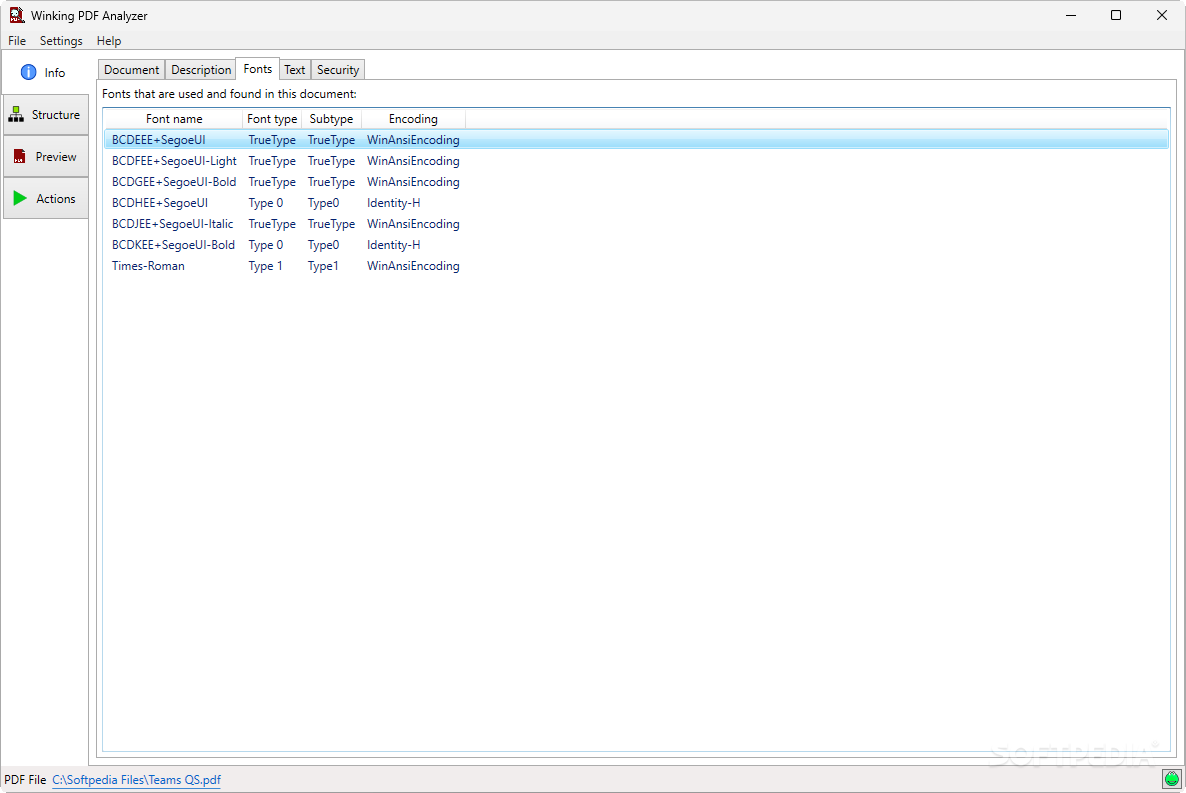Click Identity-H encoding of BCDHEE+SegoeUI
The width and height of the screenshot is (1186, 793).
tap(393, 203)
